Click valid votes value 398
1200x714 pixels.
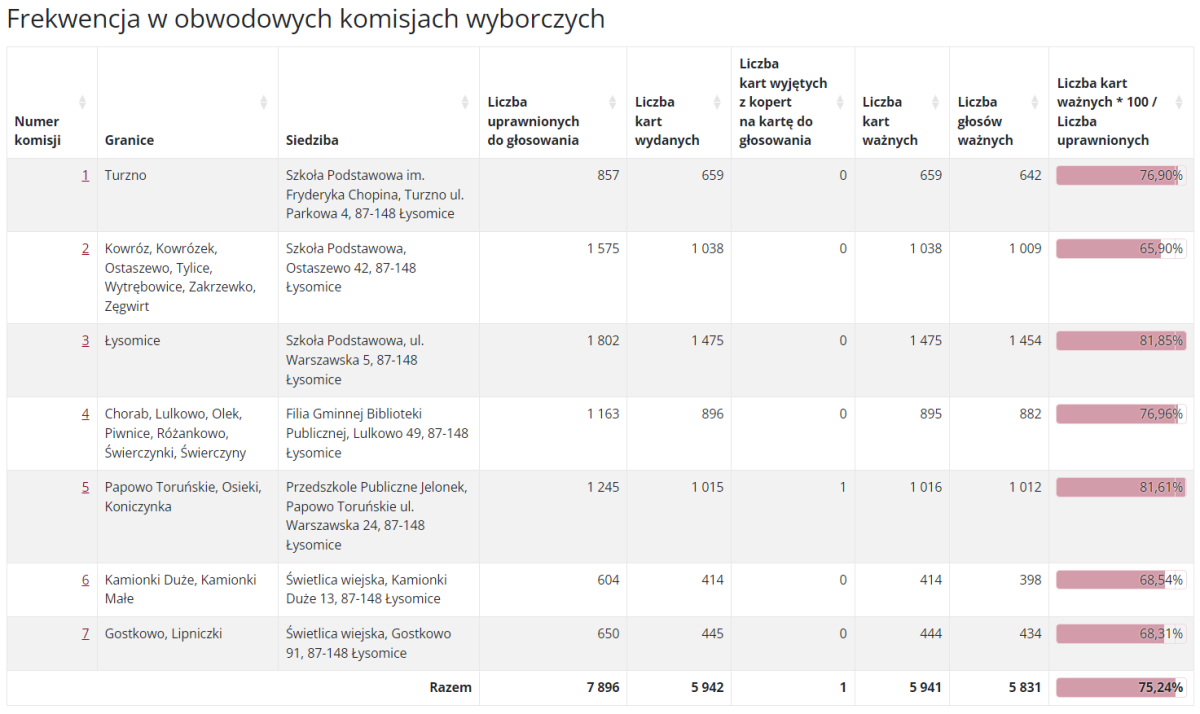pos(1030,580)
